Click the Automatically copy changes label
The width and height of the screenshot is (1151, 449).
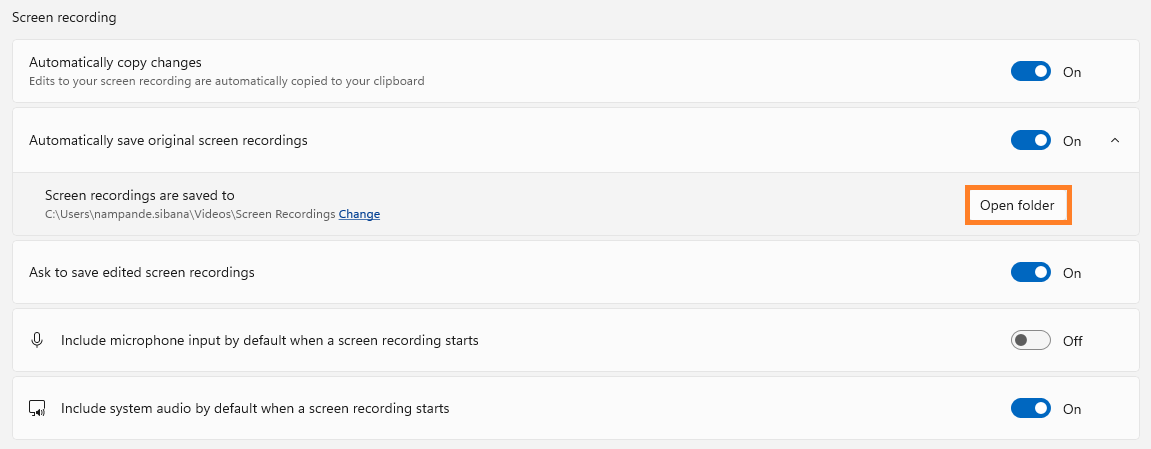(115, 63)
